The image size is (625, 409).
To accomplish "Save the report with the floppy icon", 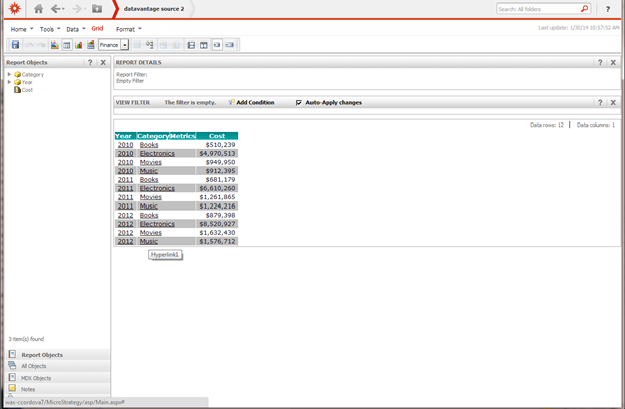I will (15, 45).
